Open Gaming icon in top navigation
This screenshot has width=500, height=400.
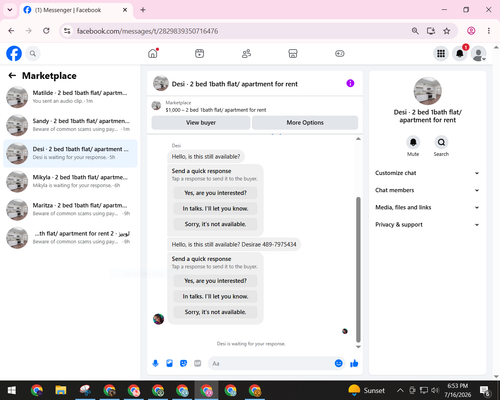click(x=340, y=53)
